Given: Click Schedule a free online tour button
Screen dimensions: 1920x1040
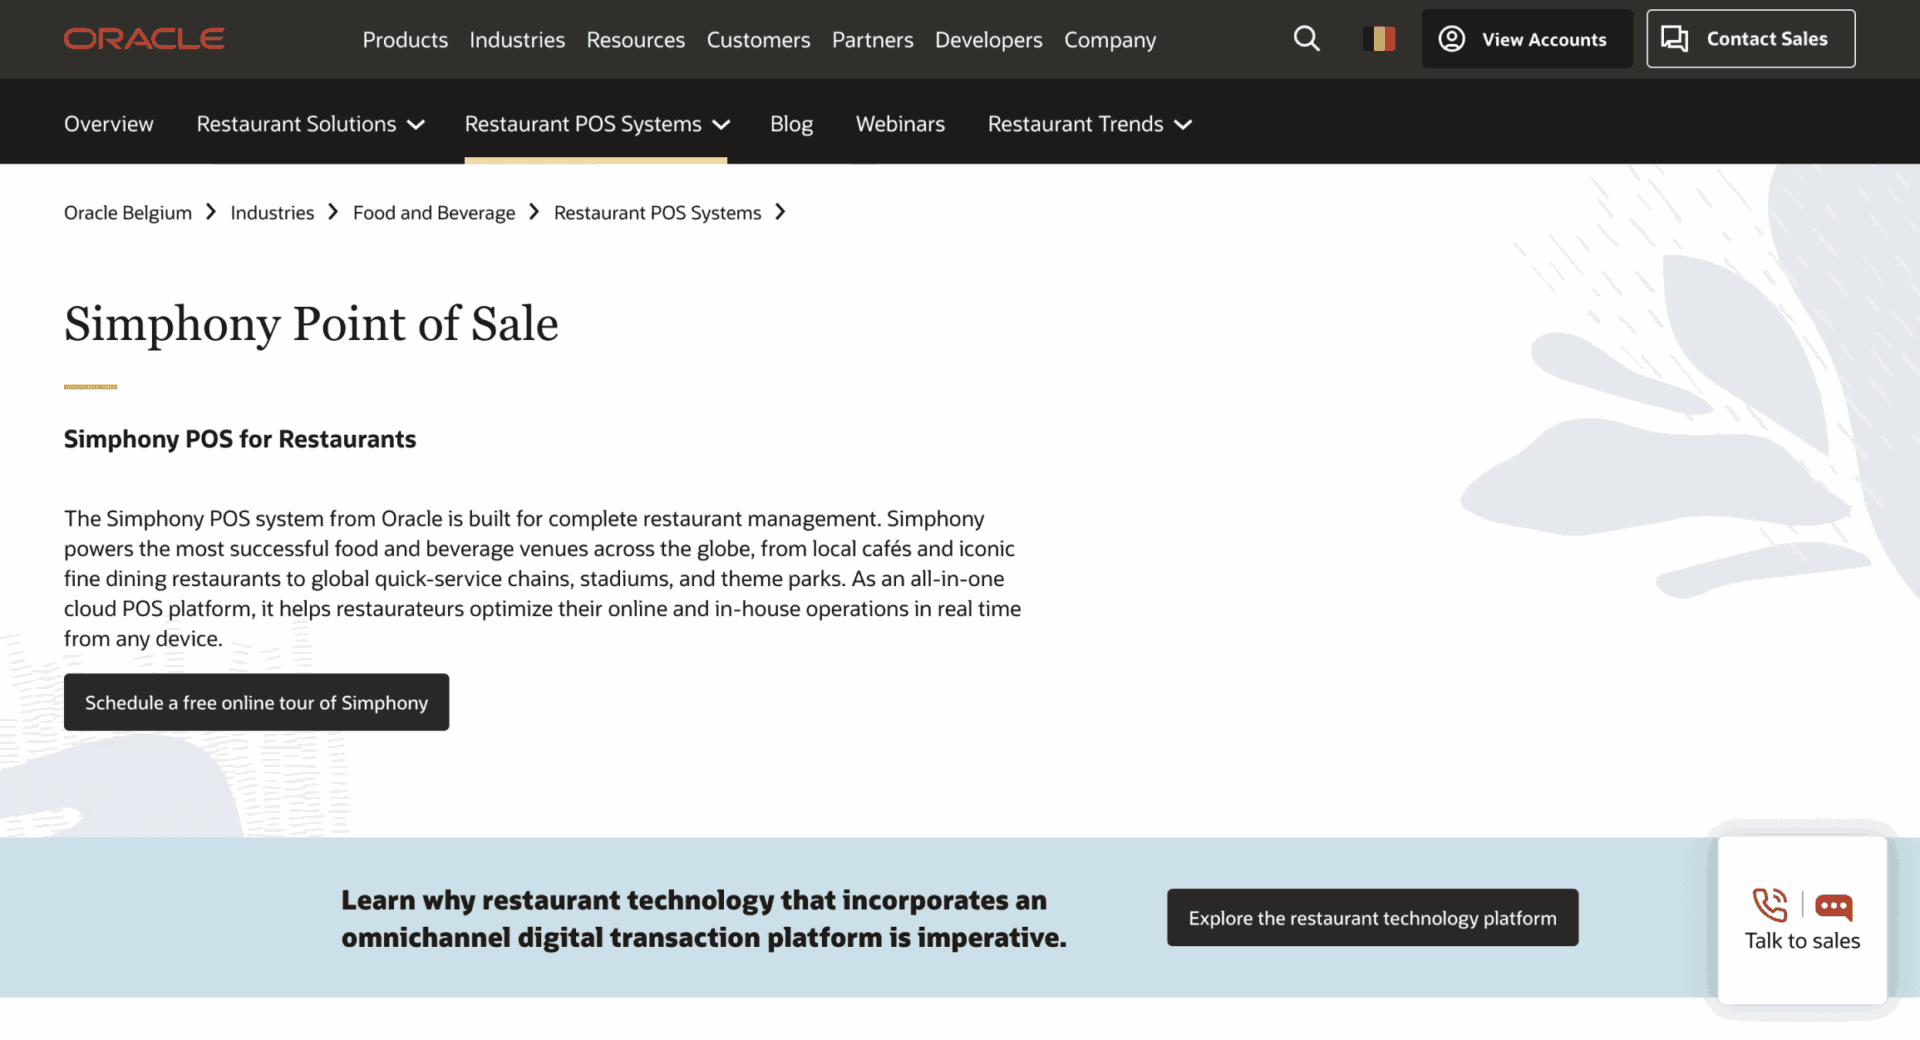Looking at the screenshot, I should pyautogui.click(x=256, y=702).
